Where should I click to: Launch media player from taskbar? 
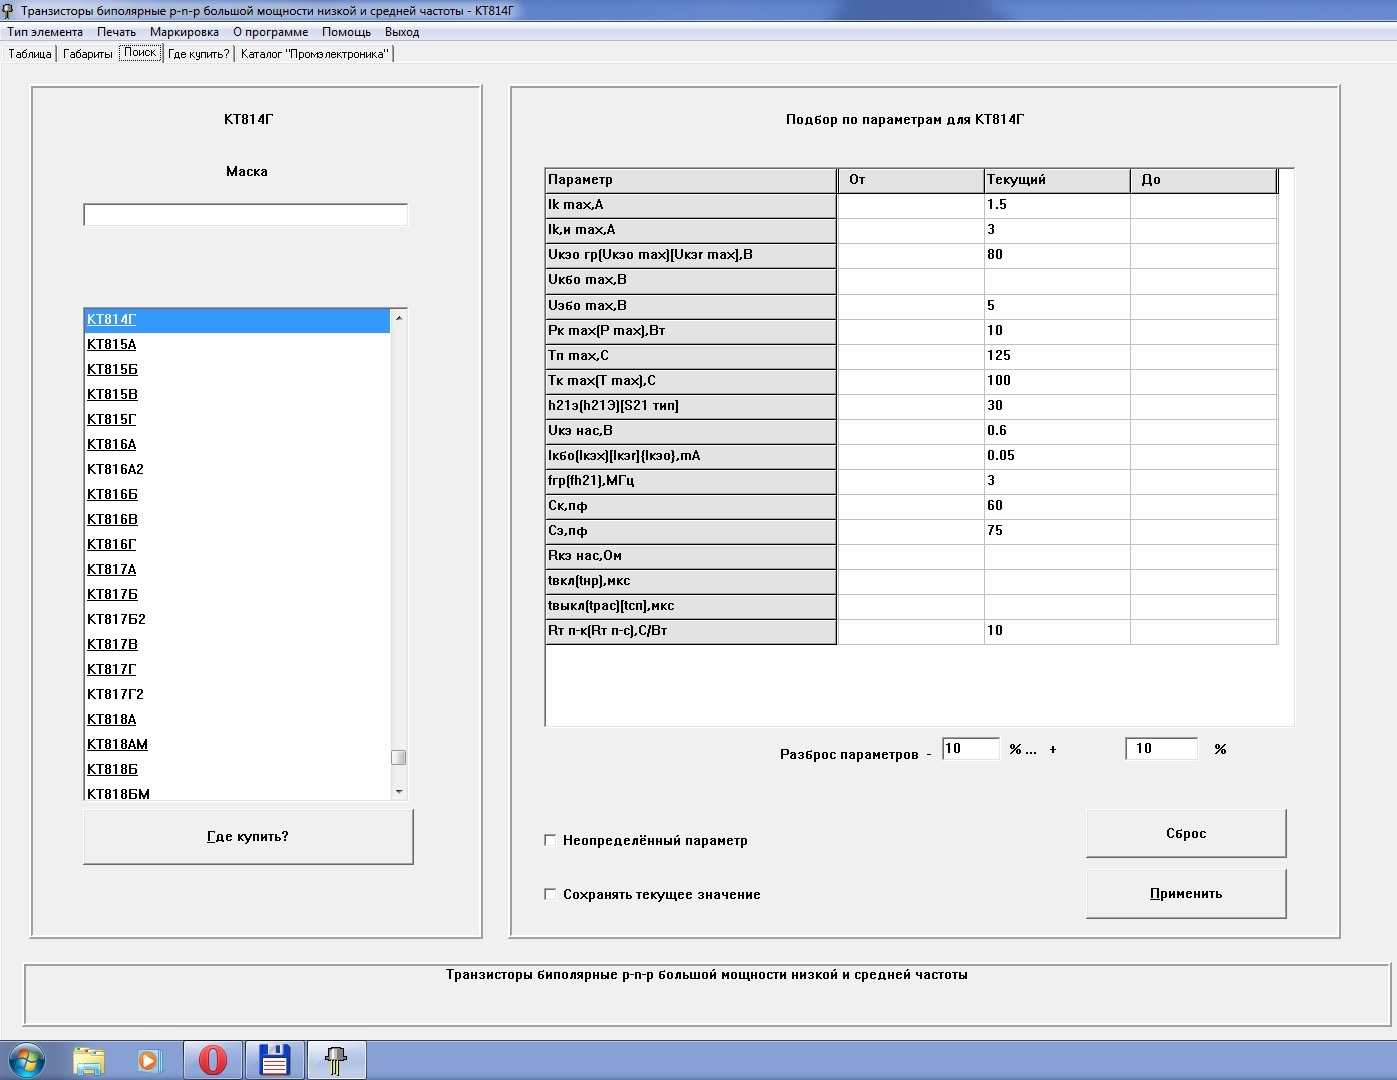(x=150, y=1060)
